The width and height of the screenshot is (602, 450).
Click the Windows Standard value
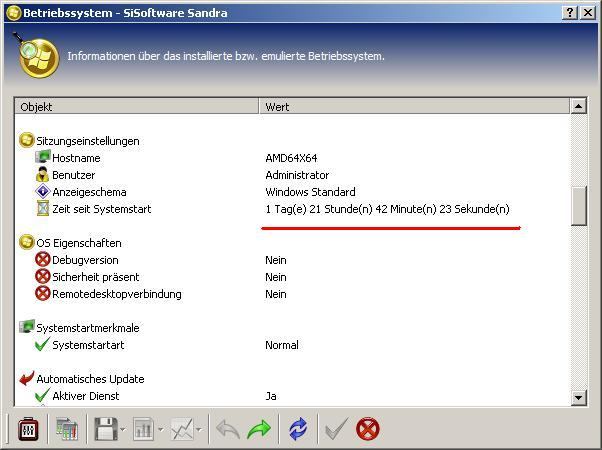tap(310, 192)
